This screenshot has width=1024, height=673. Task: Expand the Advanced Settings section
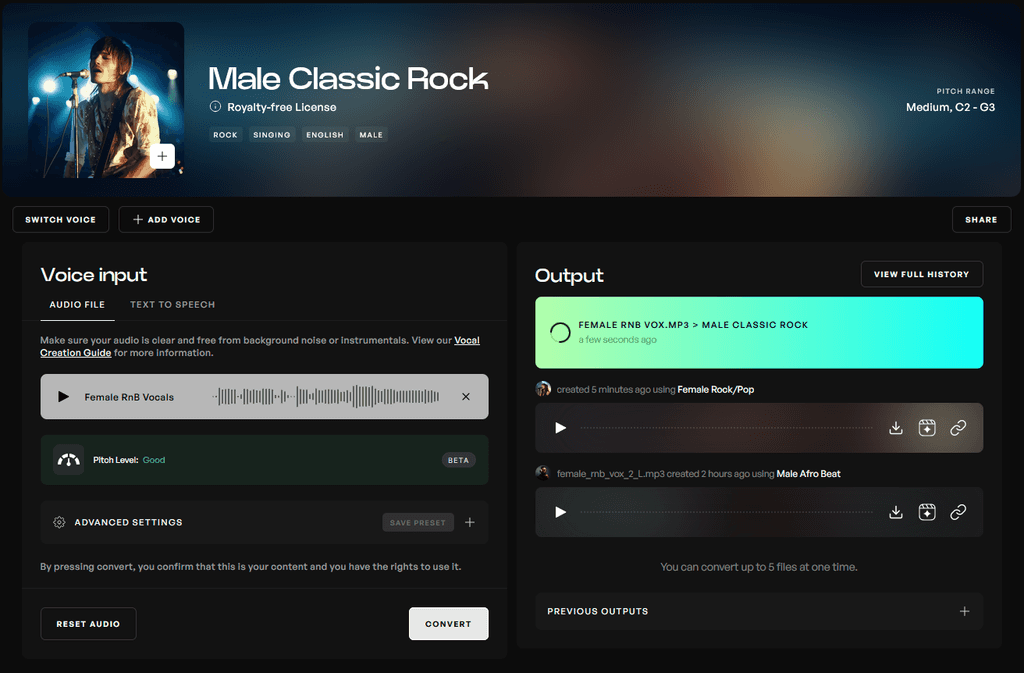128,522
